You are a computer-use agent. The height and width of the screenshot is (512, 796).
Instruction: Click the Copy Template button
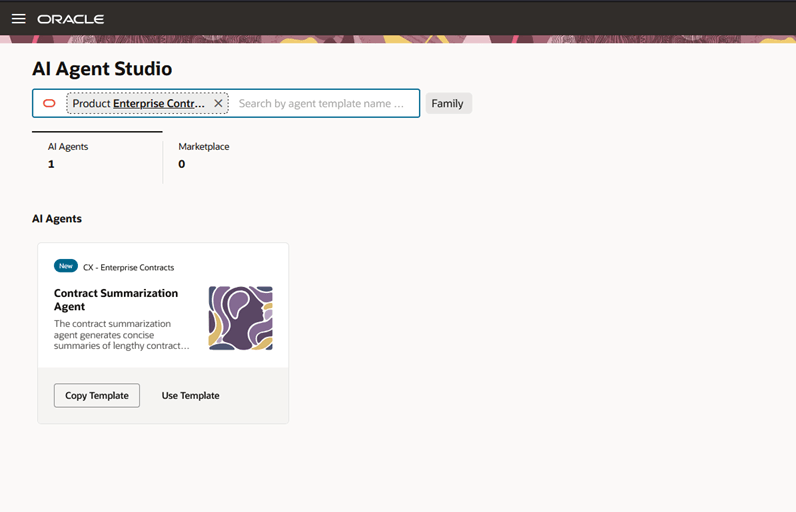pyautogui.click(x=97, y=395)
